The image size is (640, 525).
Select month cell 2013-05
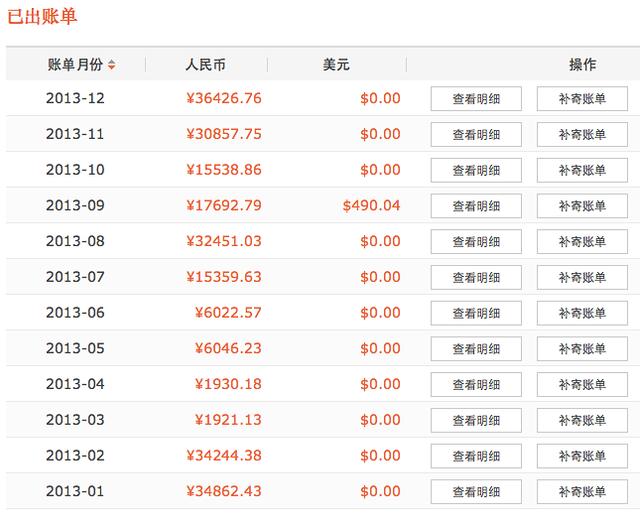coord(75,349)
